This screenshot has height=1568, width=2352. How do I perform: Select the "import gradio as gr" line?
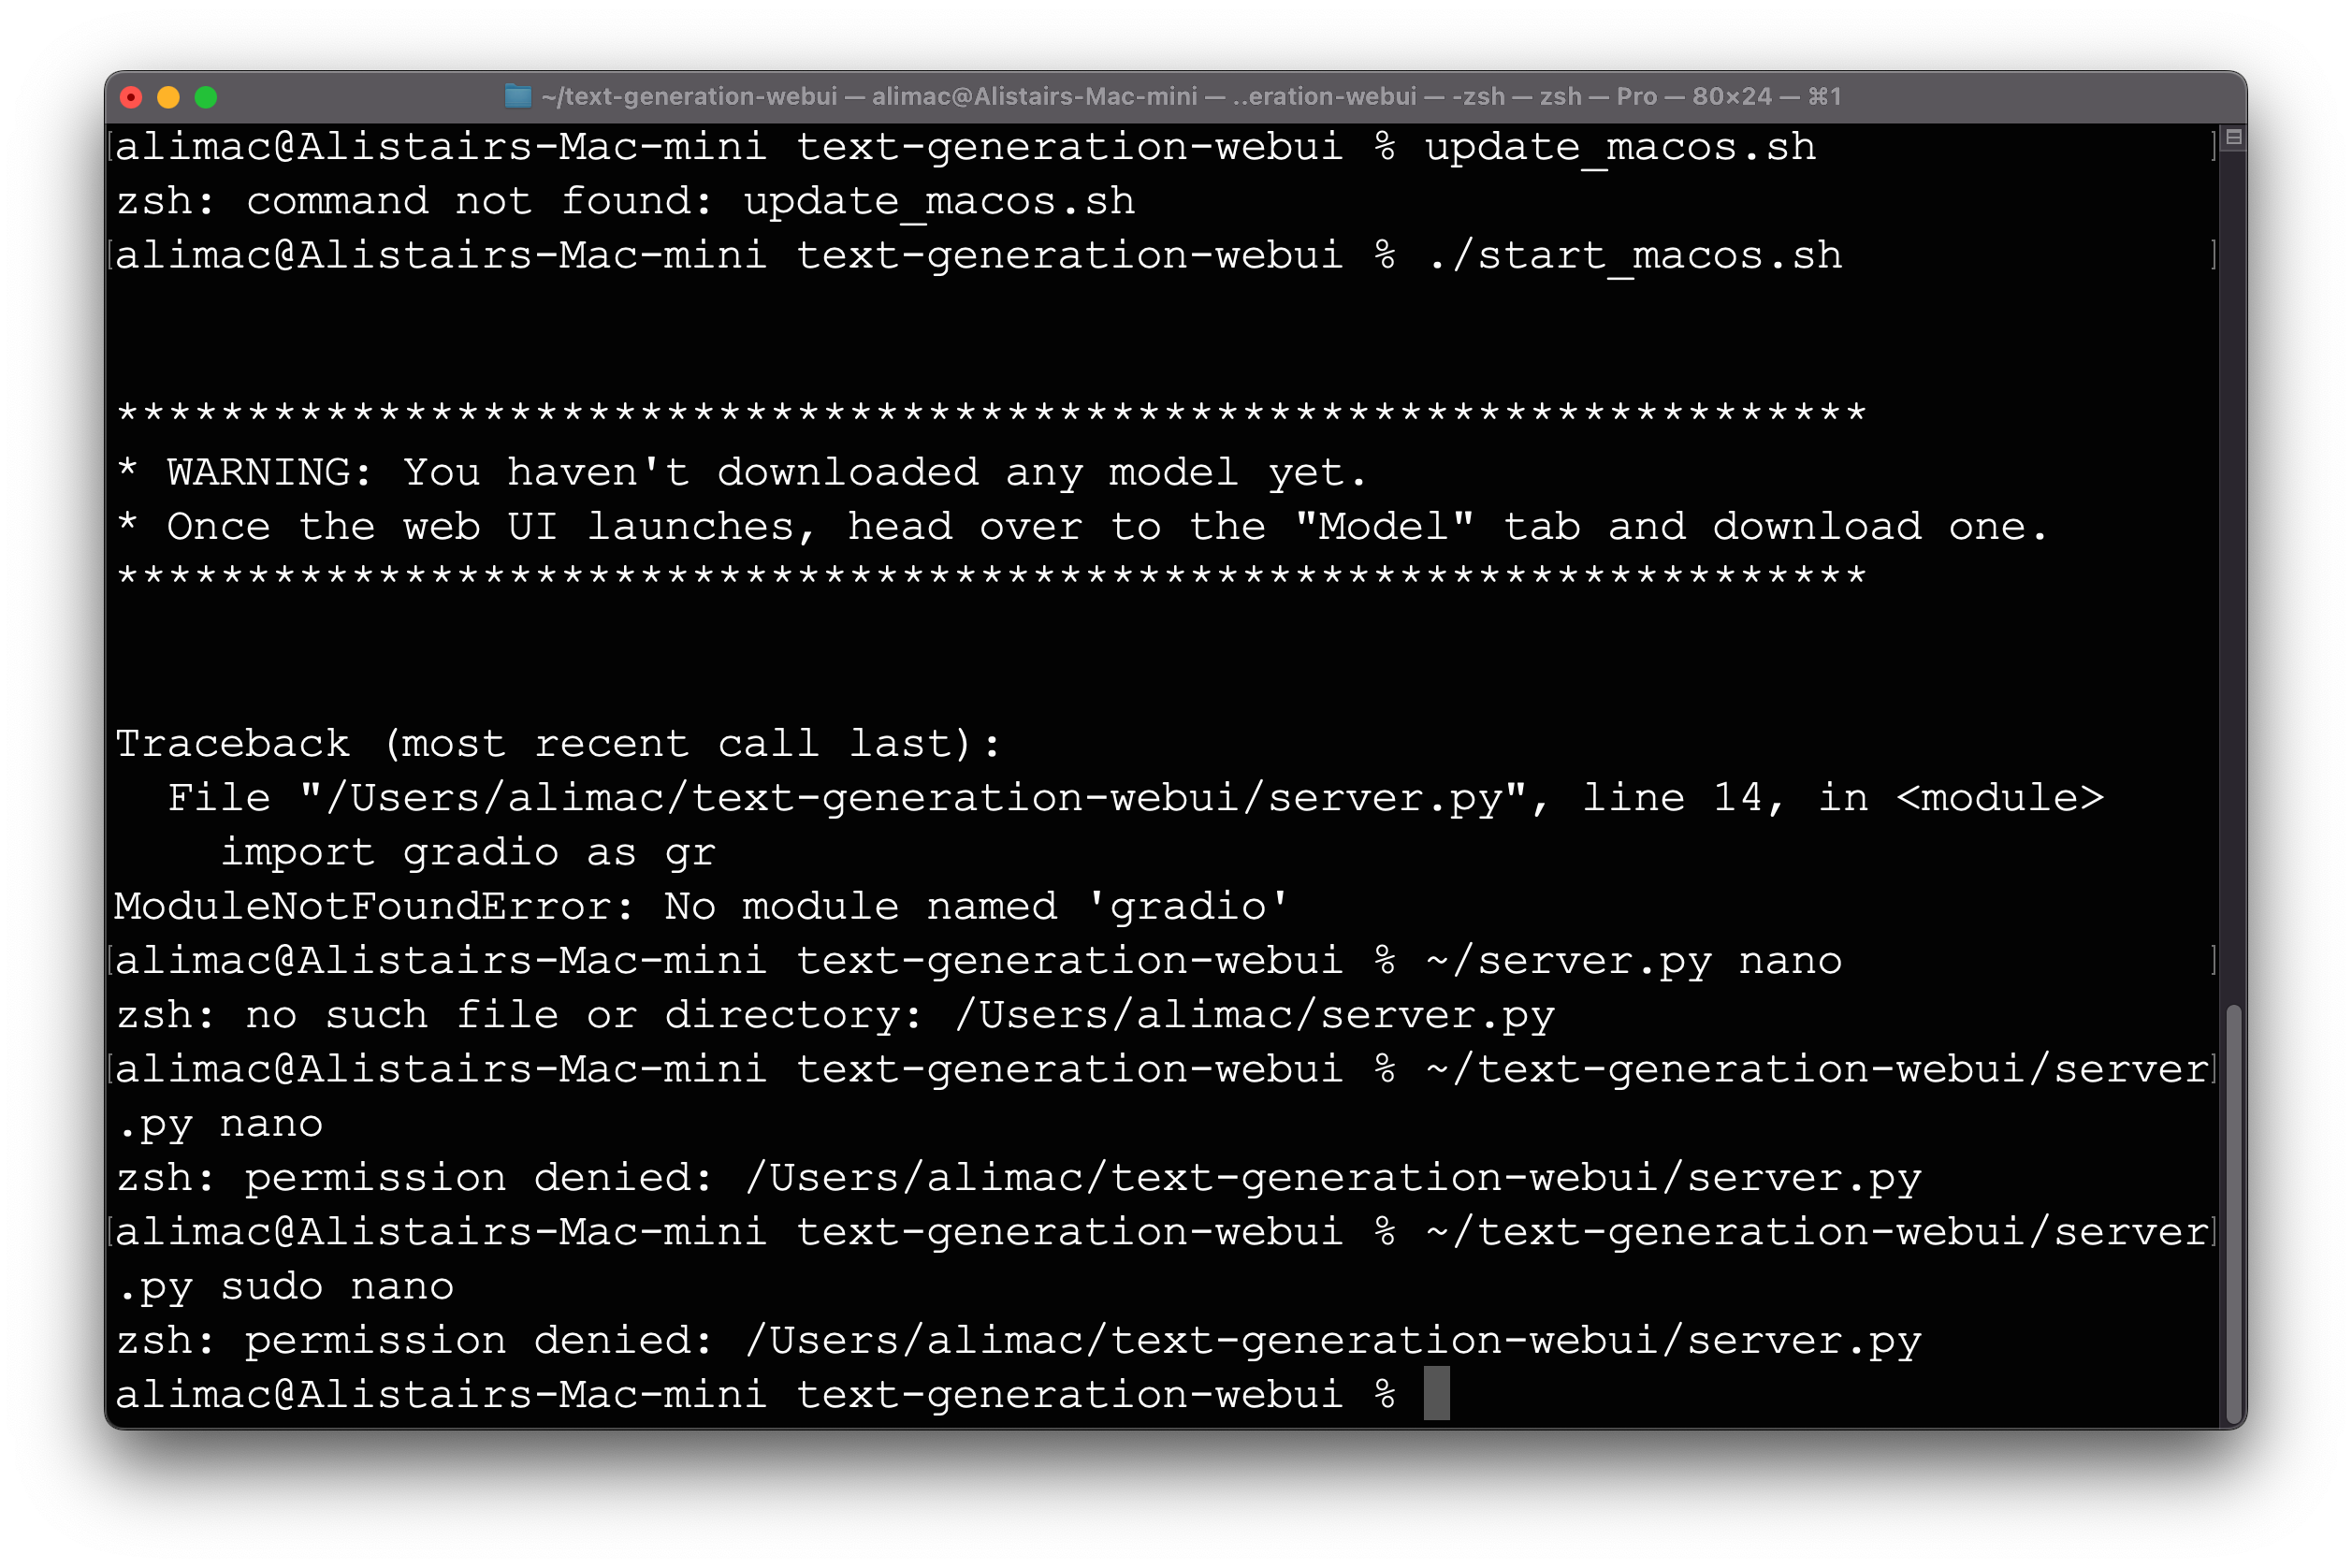click(466, 851)
